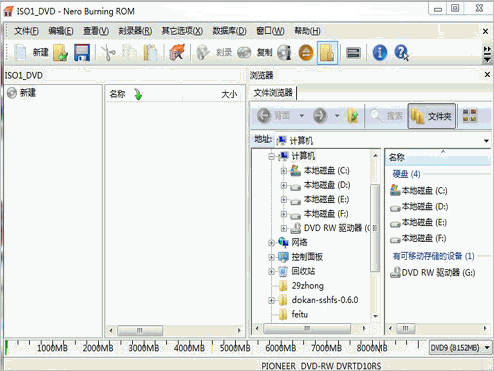The height and width of the screenshot is (371, 494).
Task: Click the Copy icon in toolbar
Action: pos(129,52)
